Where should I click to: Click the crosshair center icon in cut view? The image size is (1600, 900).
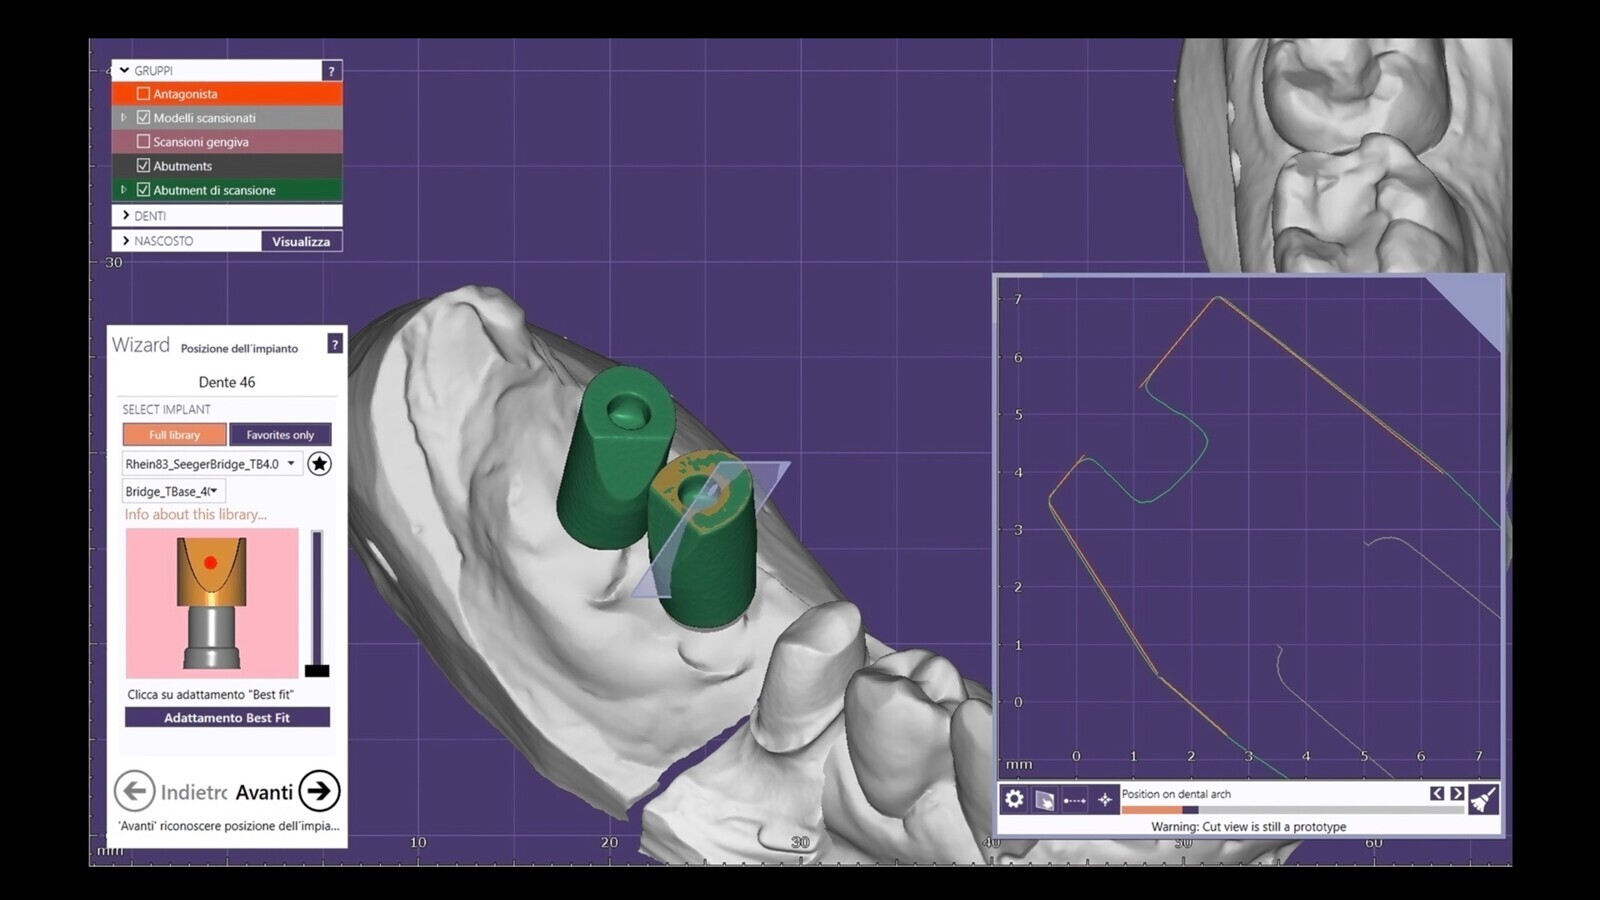pyautogui.click(x=1105, y=799)
